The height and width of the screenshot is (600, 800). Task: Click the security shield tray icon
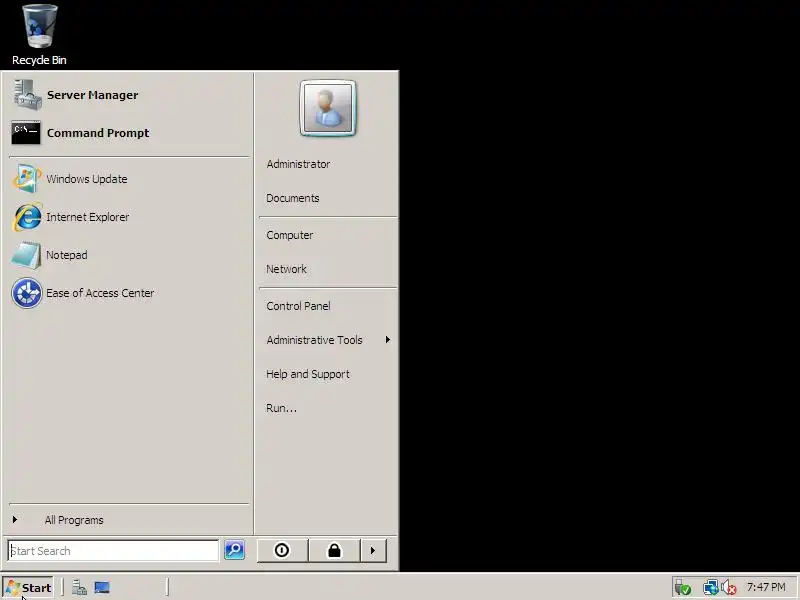[683, 588]
